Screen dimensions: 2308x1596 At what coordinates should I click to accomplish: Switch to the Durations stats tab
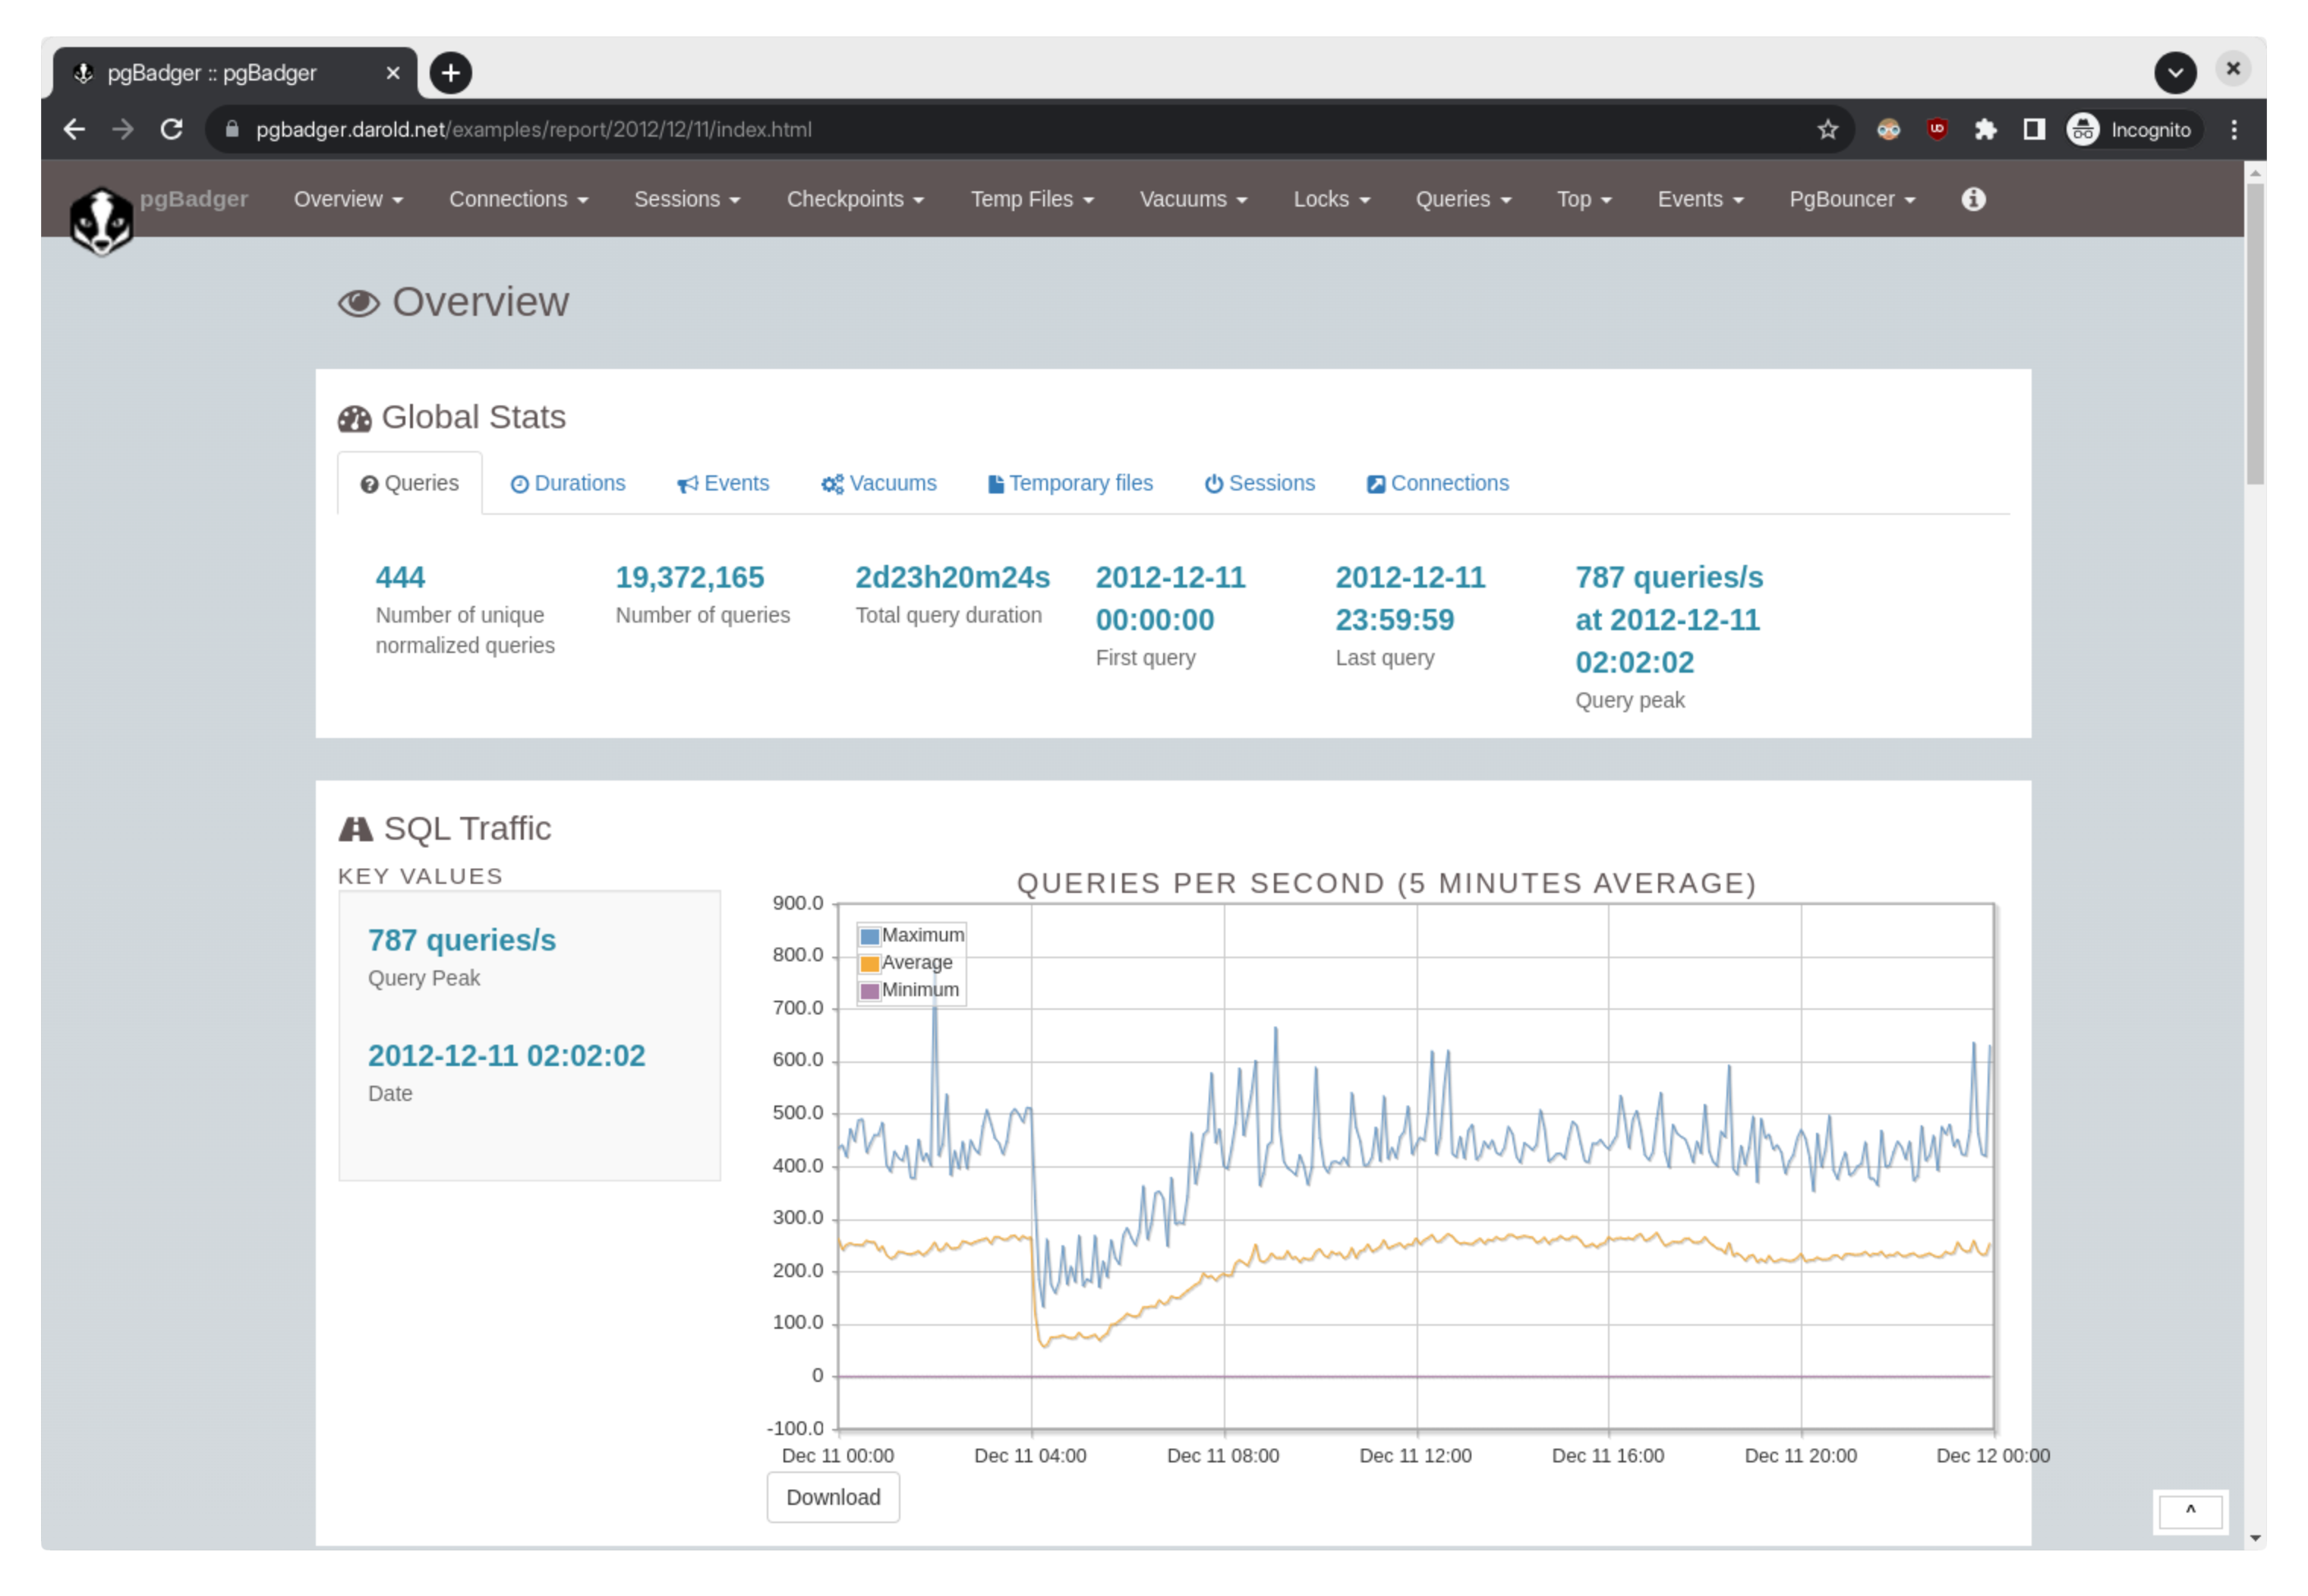click(x=568, y=484)
